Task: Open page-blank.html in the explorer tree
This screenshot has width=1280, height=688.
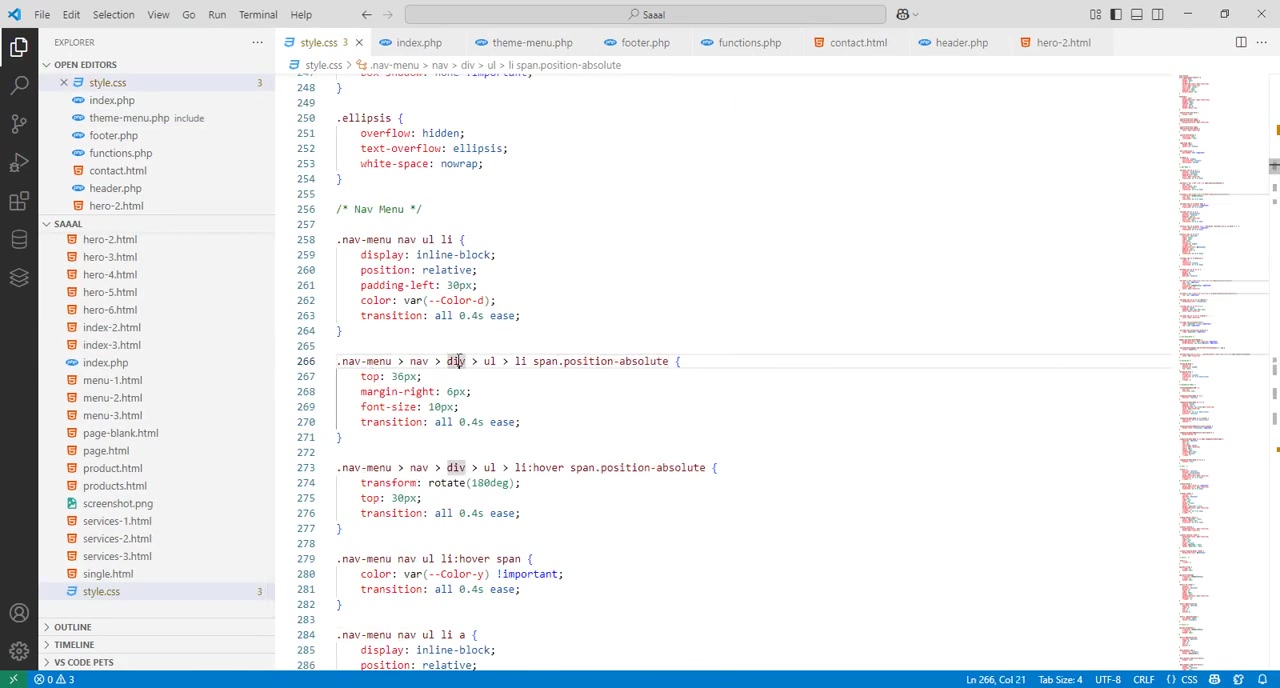Action: click(120, 433)
